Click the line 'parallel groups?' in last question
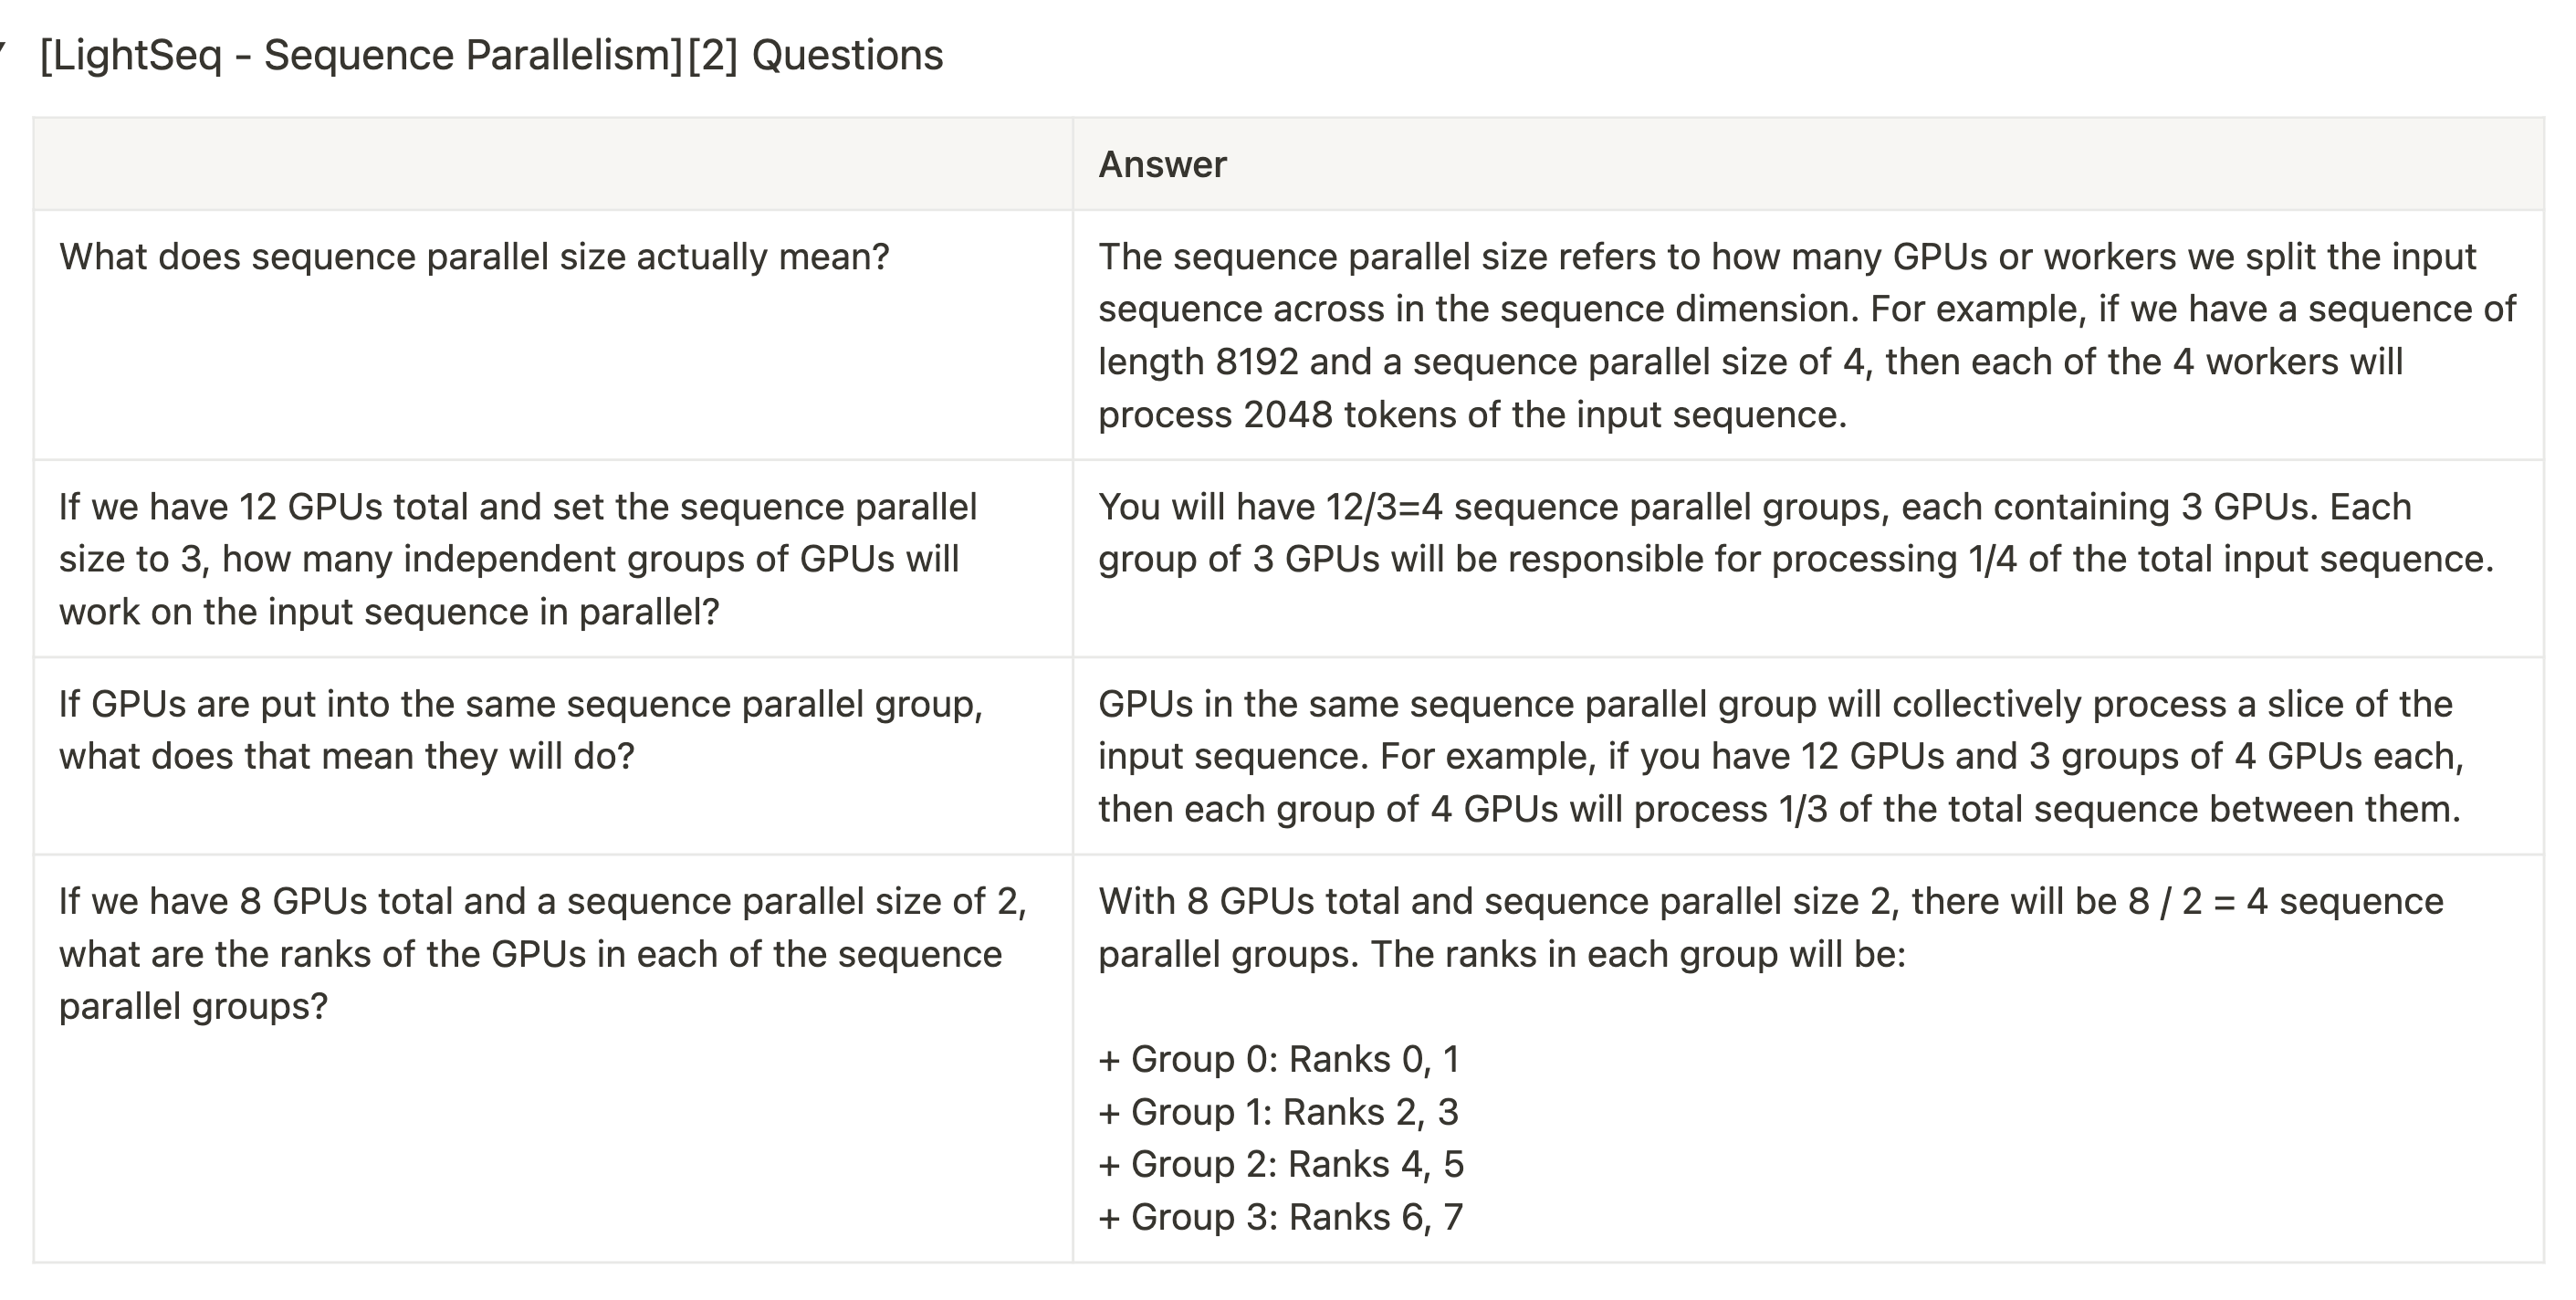2576x1300 pixels. click(x=193, y=1006)
